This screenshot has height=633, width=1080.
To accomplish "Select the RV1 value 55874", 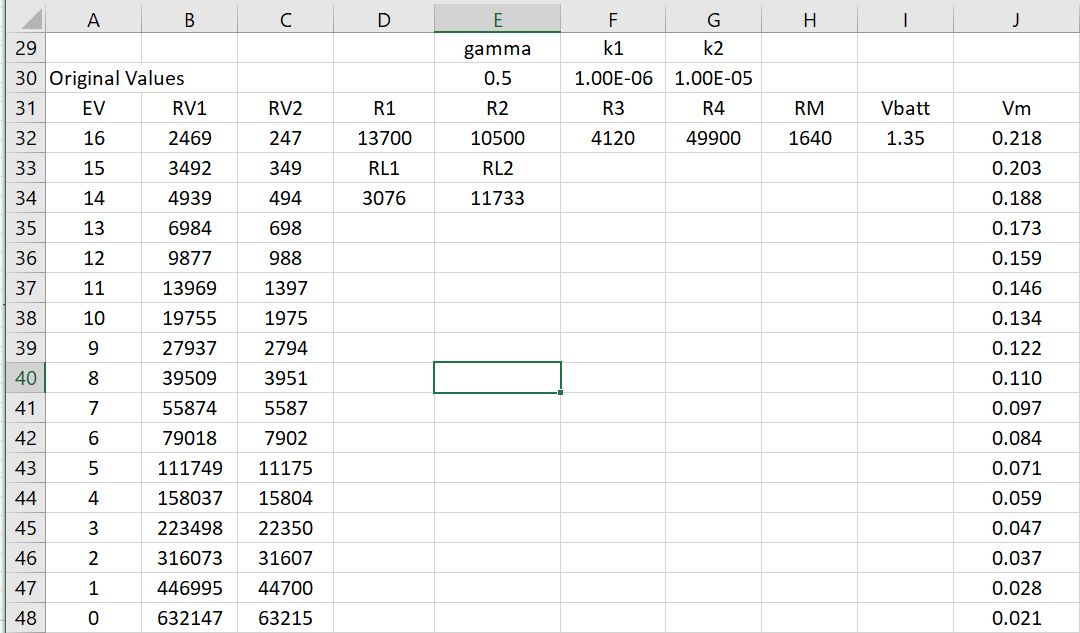I will click(x=189, y=408).
